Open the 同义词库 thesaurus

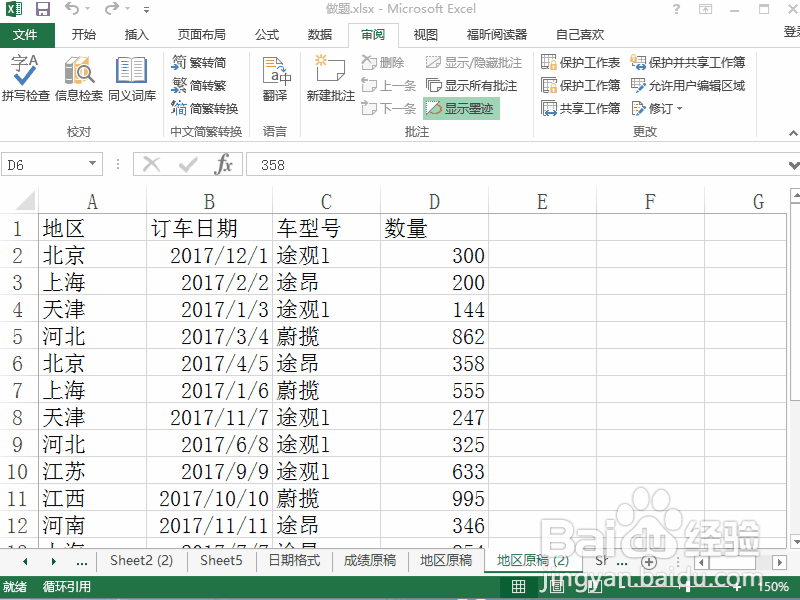click(132, 78)
